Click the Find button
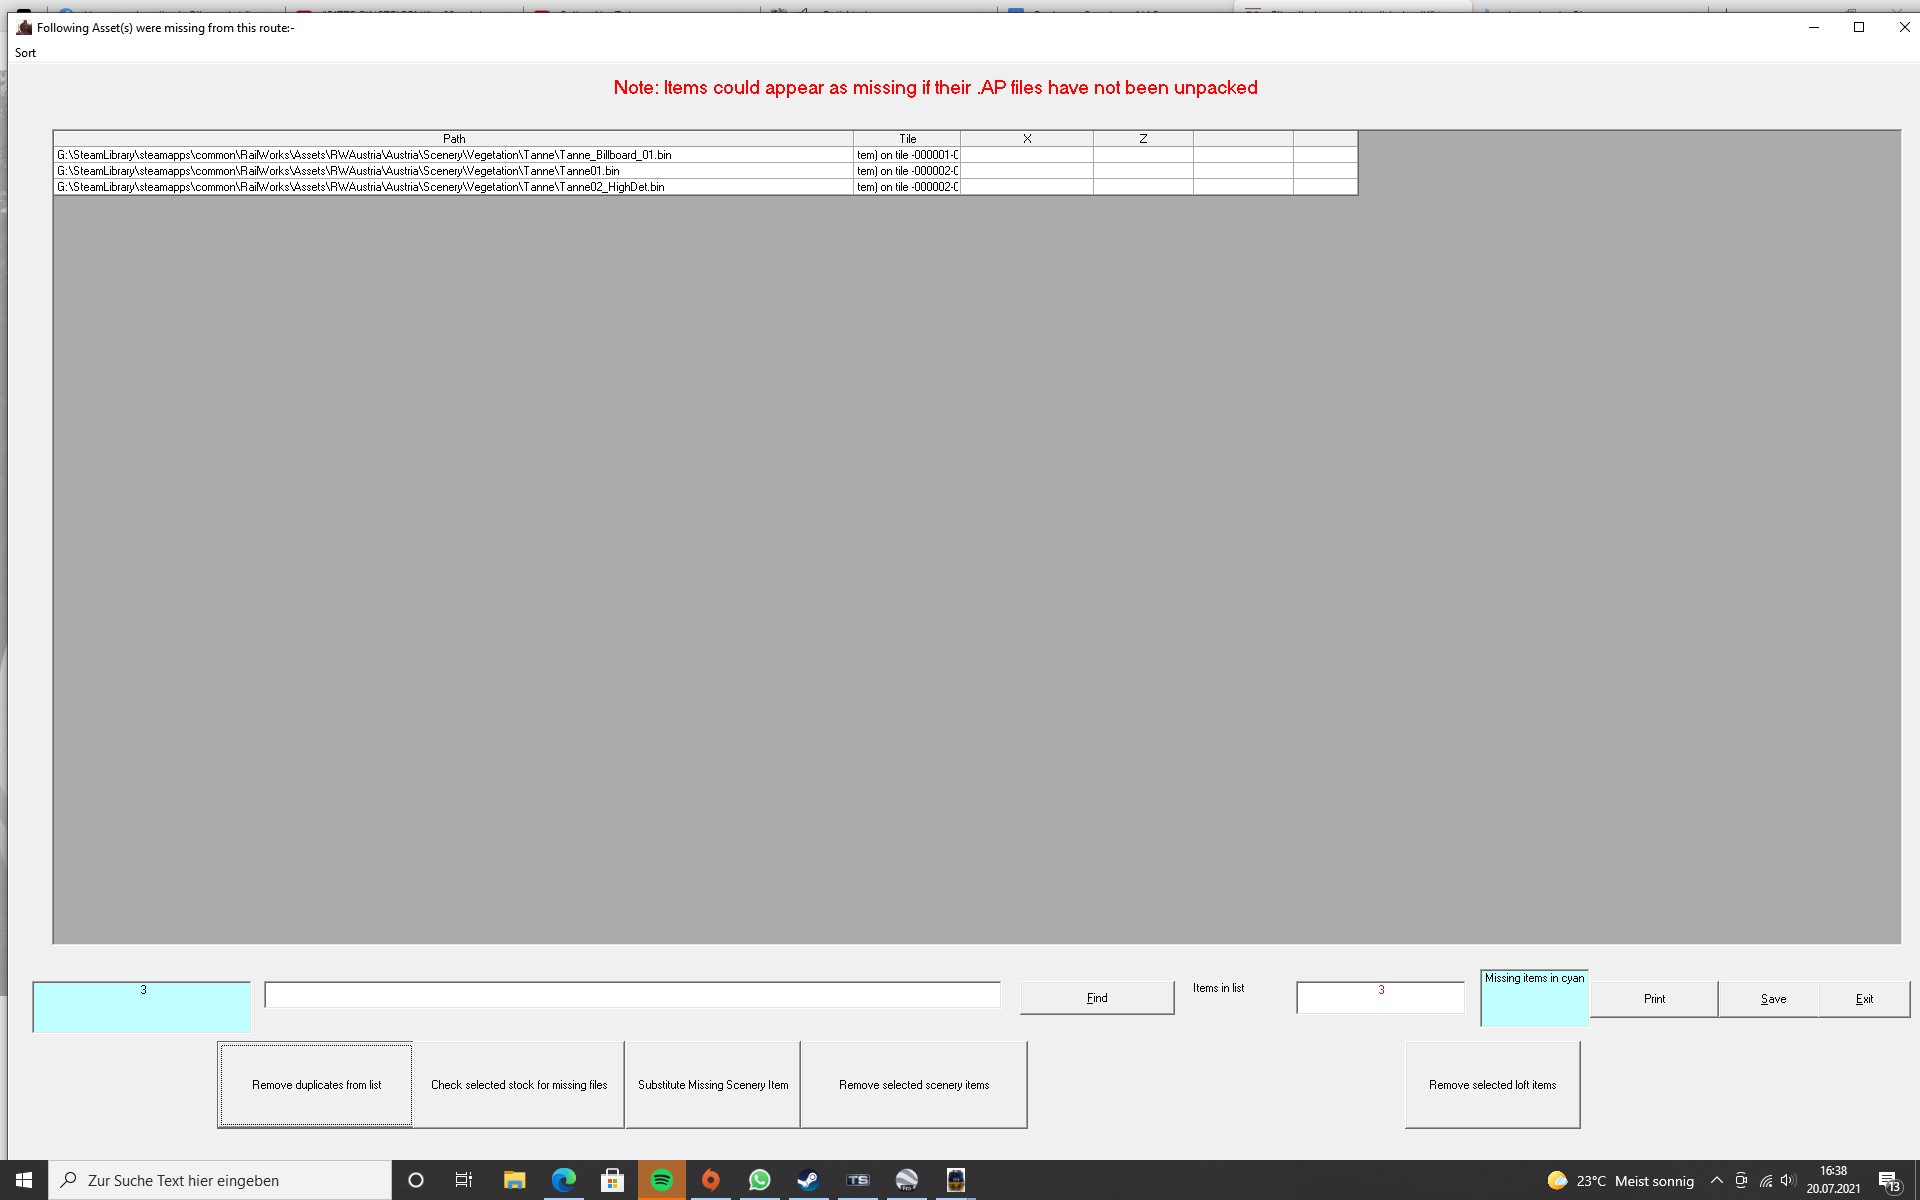 1097,998
